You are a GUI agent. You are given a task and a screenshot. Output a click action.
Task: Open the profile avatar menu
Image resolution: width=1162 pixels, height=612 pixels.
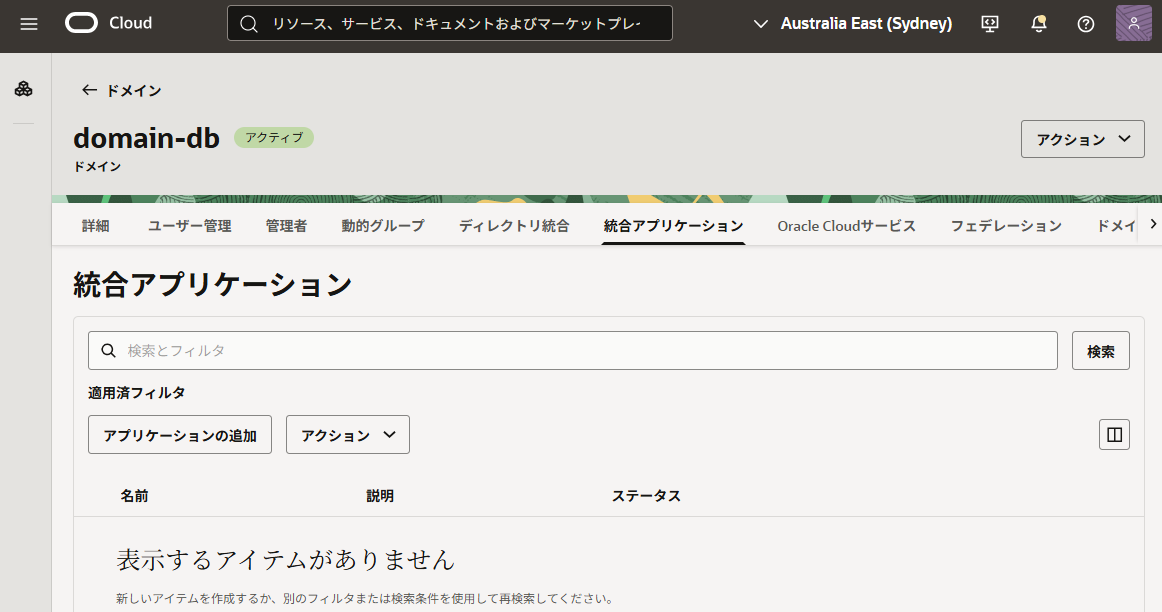pos(1133,22)
